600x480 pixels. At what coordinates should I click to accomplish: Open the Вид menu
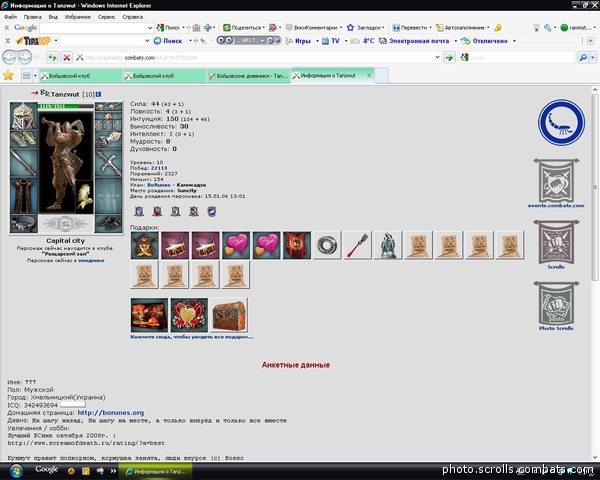pyautogui.click(x=53, y=17)
